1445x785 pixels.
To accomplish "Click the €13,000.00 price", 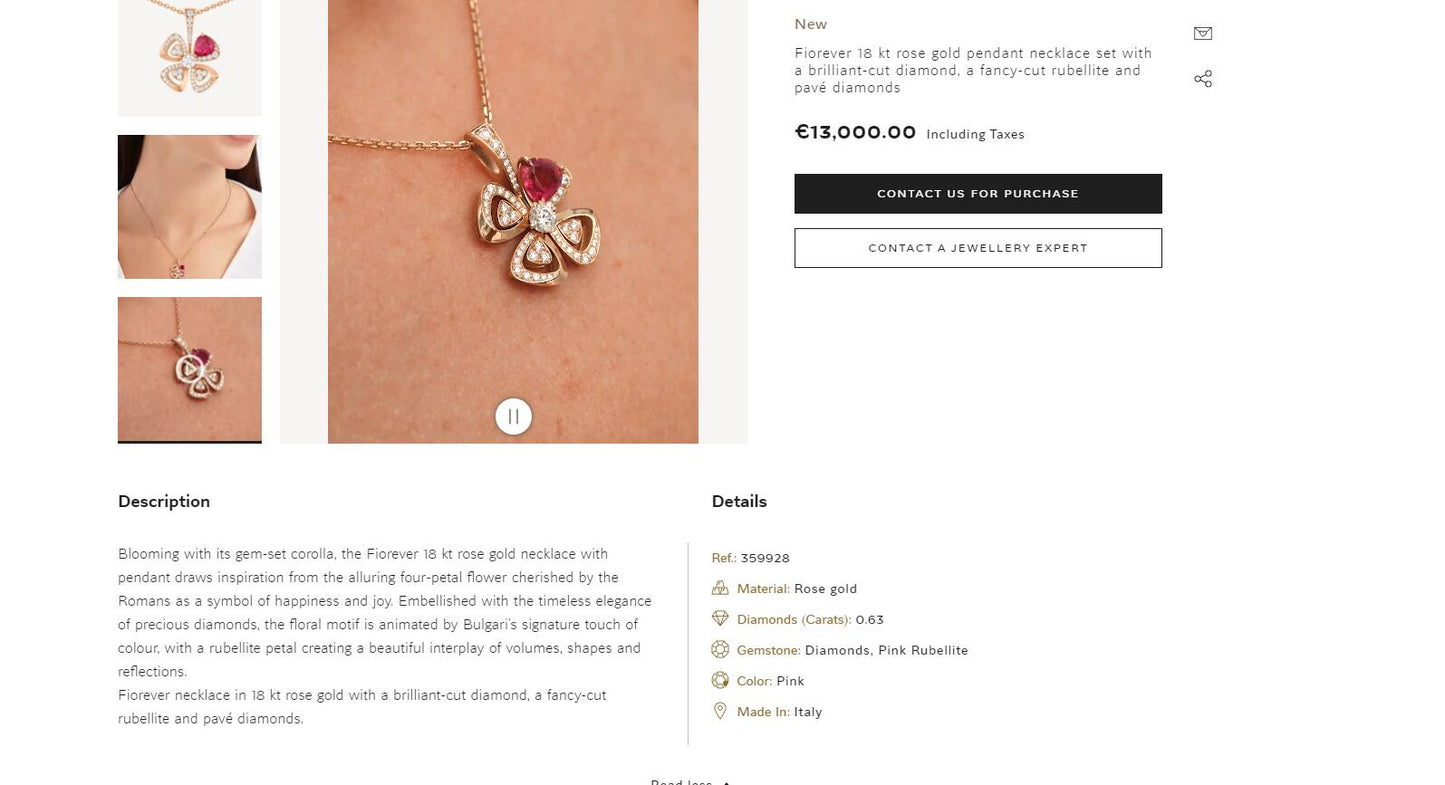I will [855, 132].
